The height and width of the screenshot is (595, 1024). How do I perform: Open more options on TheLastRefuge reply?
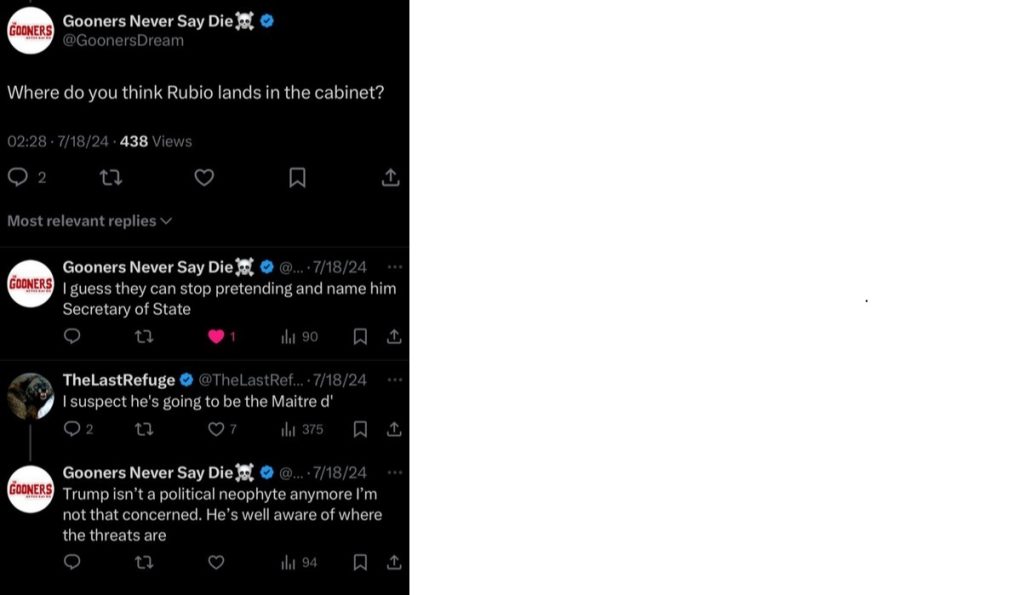394,380
